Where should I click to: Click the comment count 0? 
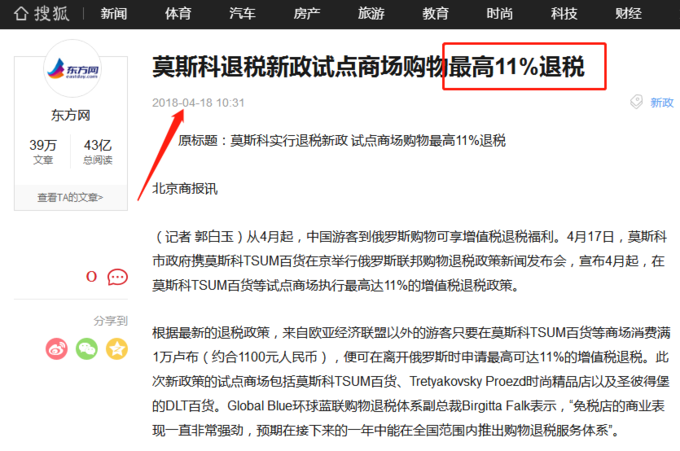click(x=92, y=277)
